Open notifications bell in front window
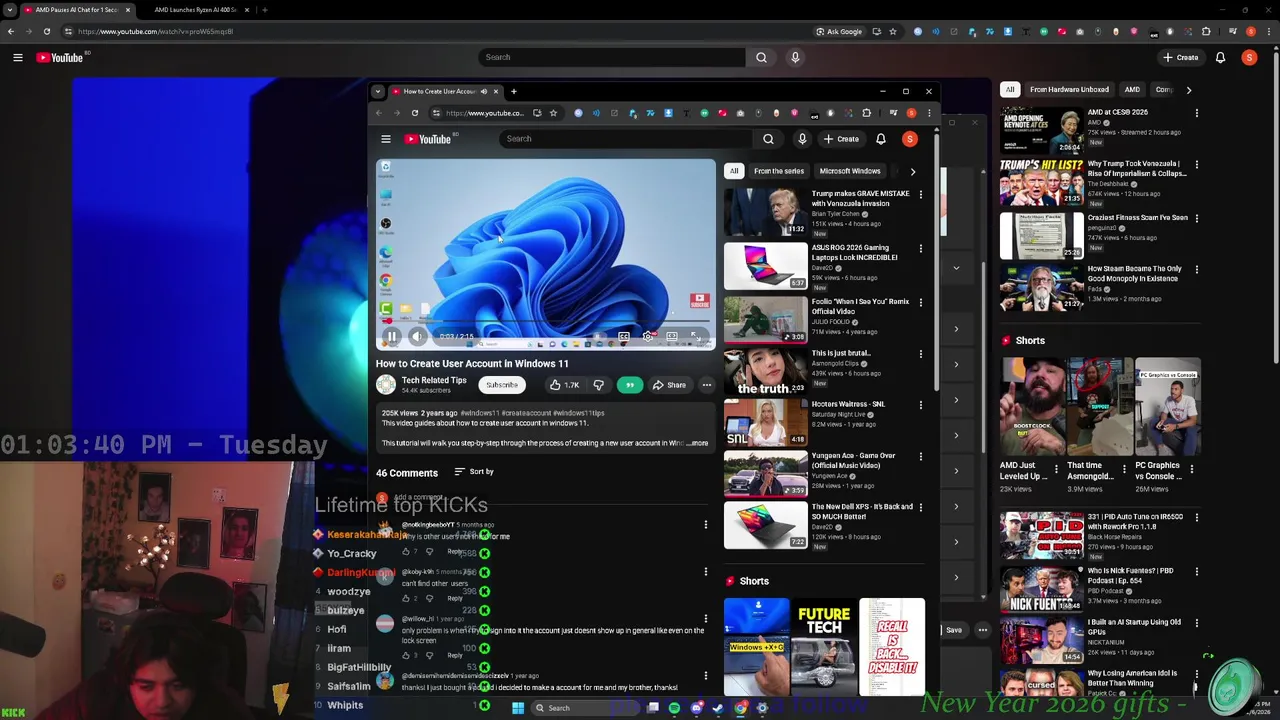1280x720 pixels. tap(881, 139)
